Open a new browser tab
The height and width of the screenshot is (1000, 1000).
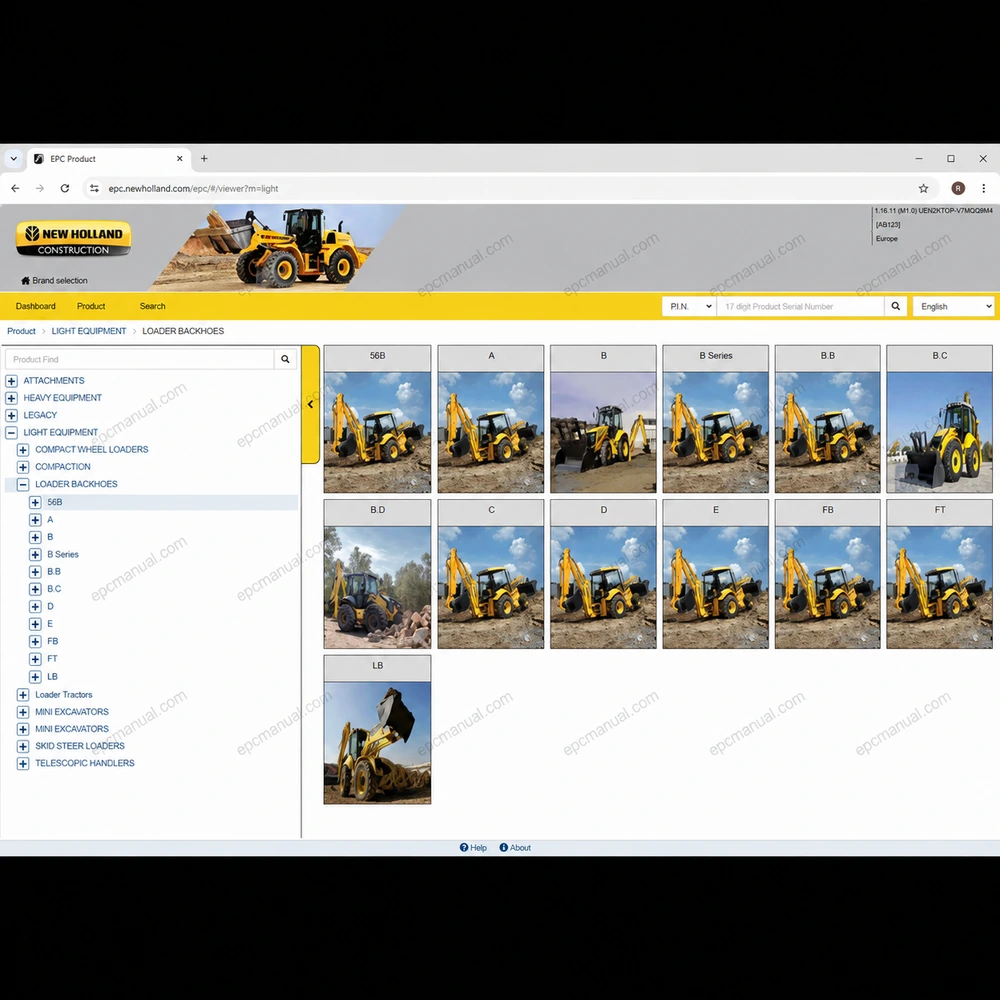[204, 159]
